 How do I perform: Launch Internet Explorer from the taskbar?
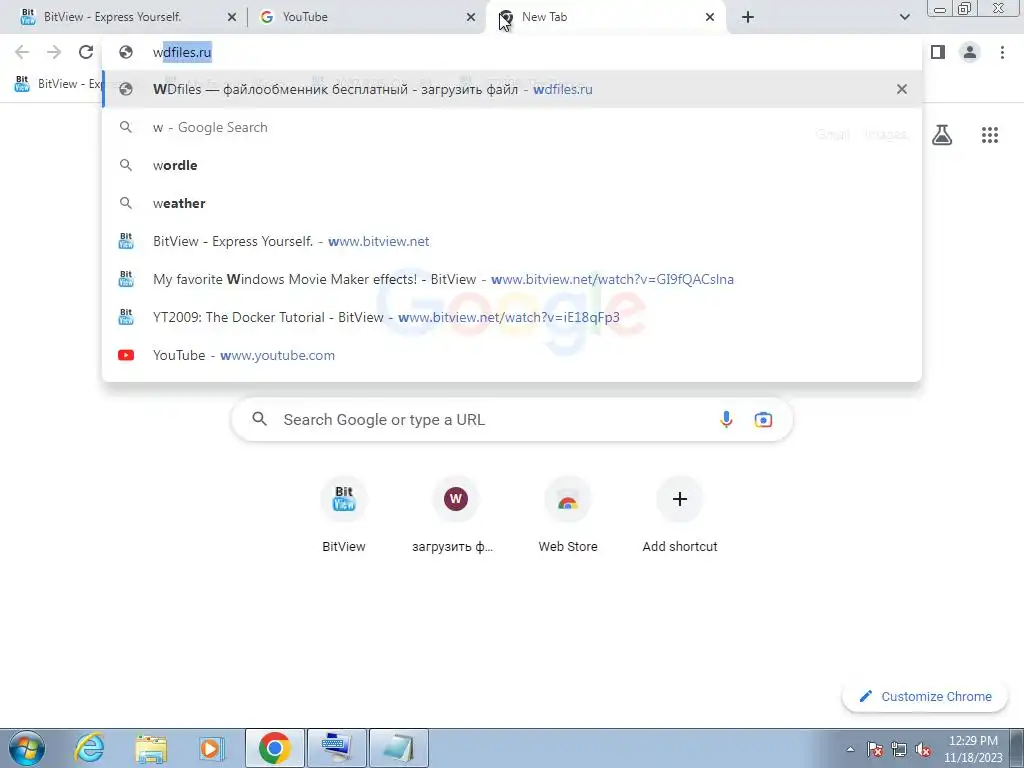(89, 748)
